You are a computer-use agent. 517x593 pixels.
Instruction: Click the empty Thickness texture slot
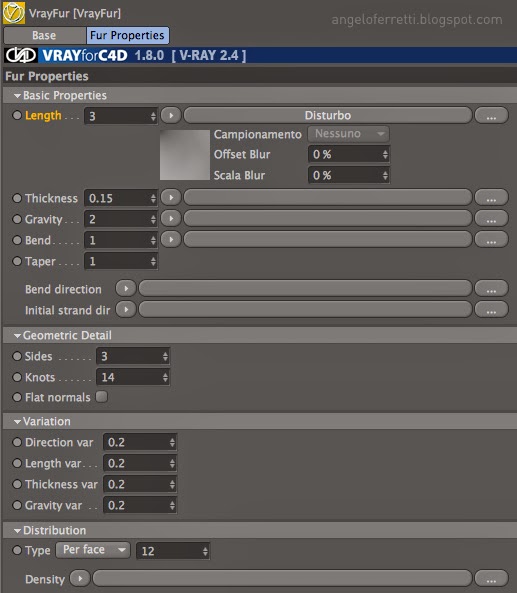[328, 198]
